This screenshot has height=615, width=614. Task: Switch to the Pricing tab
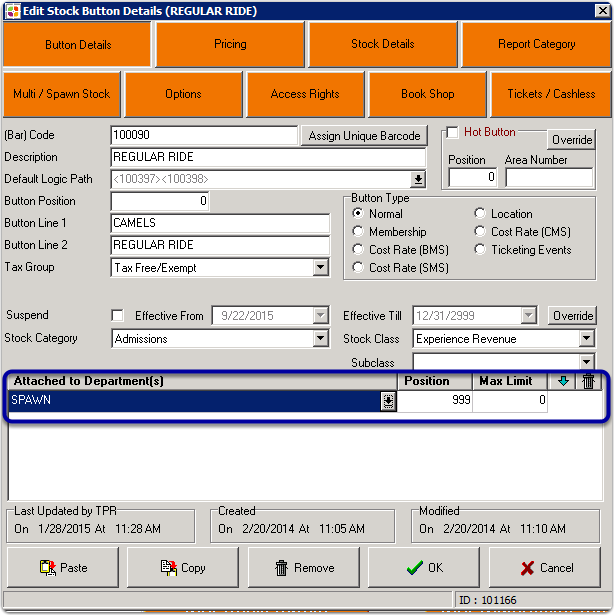[230, 44]
